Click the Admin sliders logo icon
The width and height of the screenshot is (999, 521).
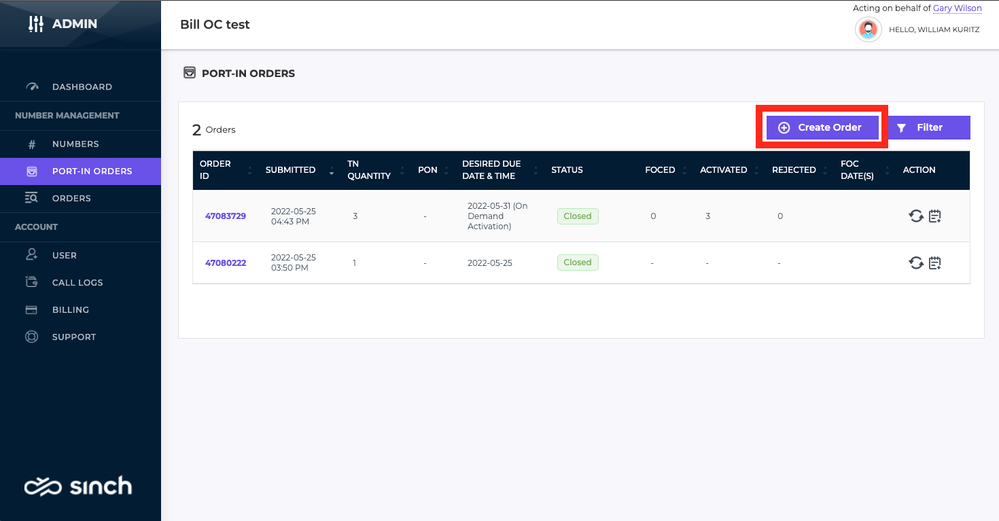36,24
